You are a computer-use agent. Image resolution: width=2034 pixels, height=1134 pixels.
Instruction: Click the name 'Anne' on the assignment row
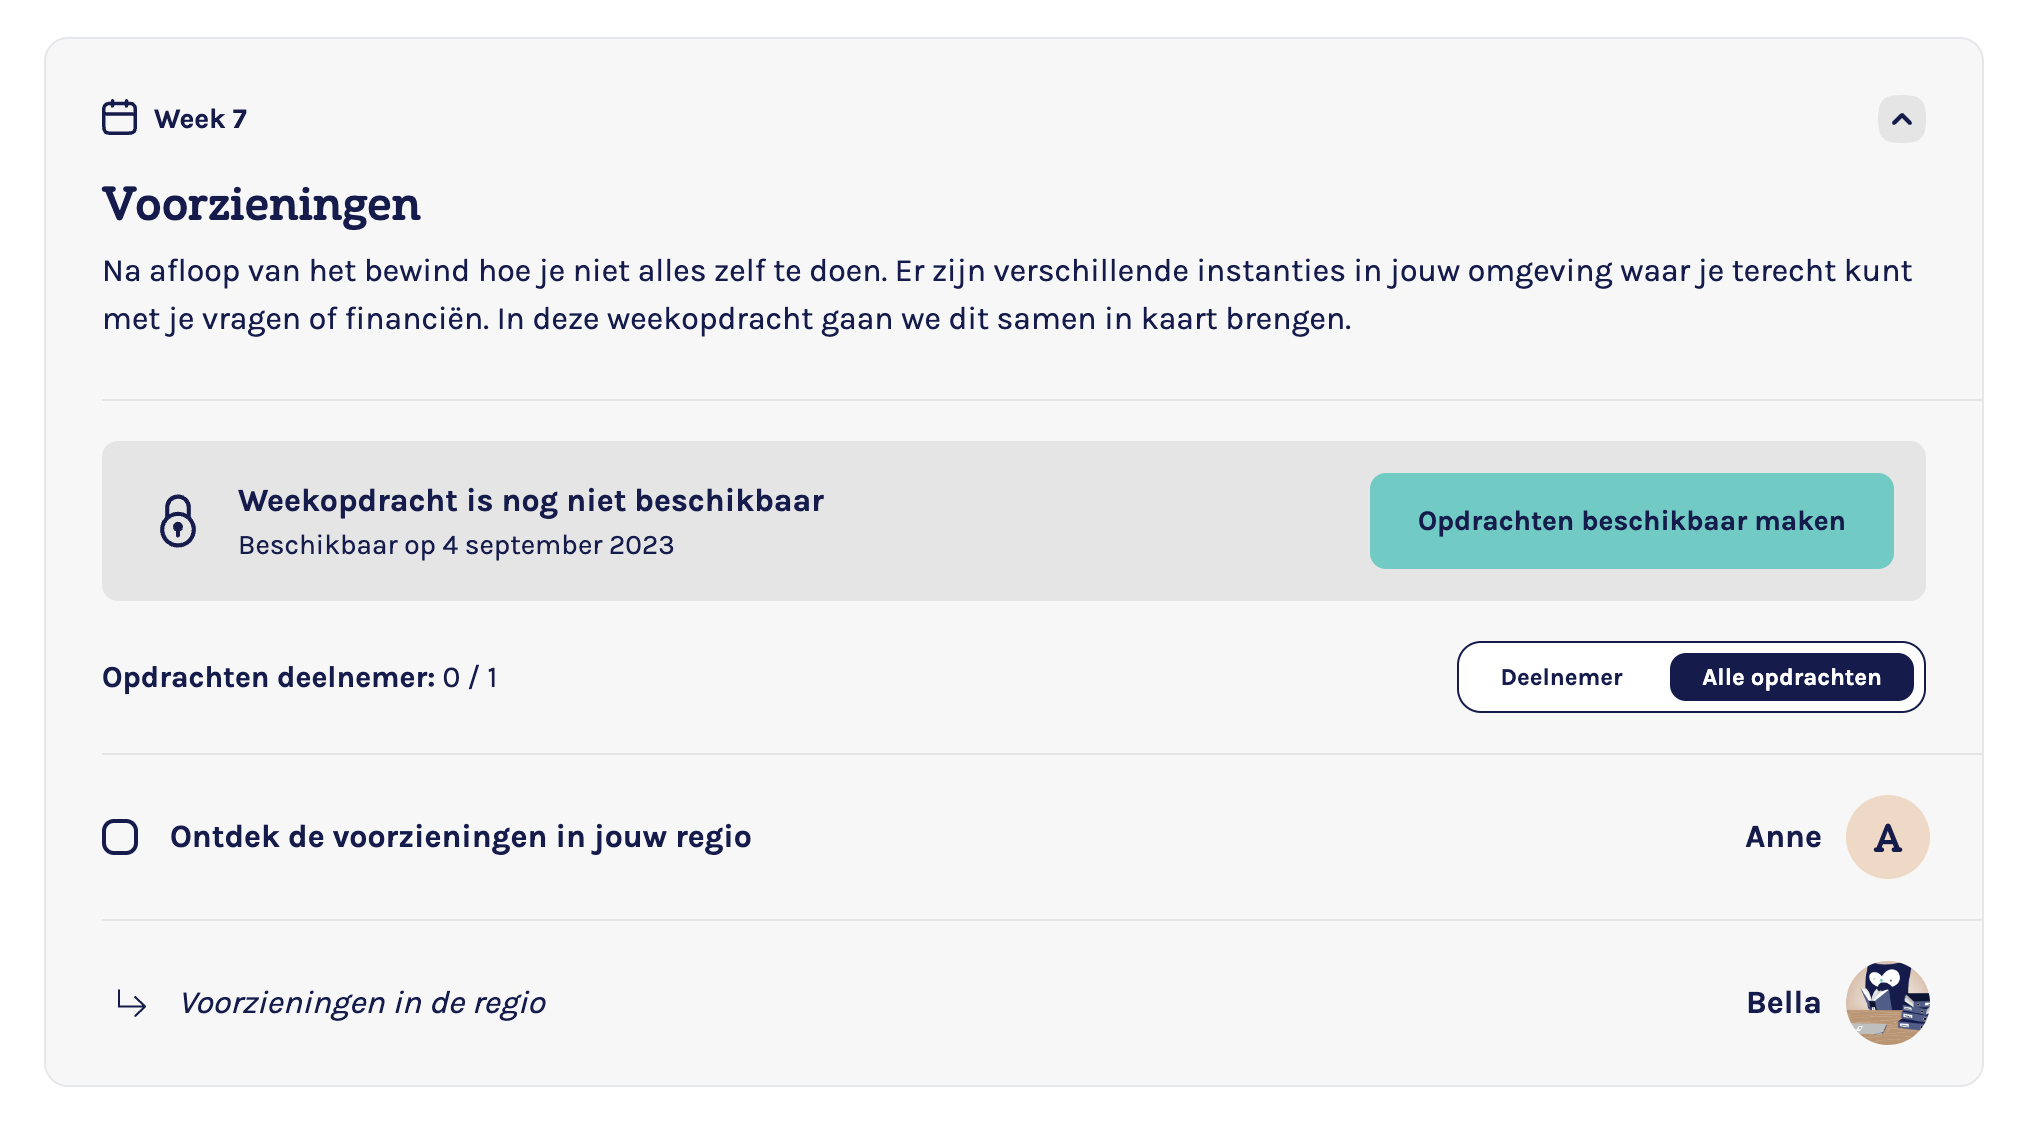(1782, 837)
